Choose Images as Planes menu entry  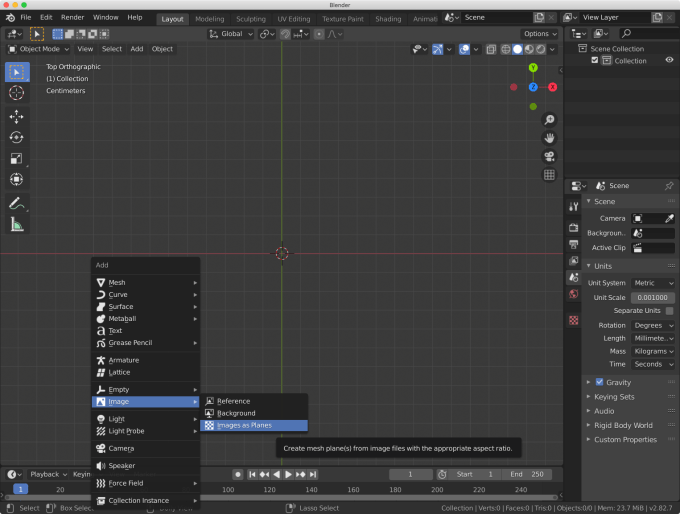tap(244, 425)
